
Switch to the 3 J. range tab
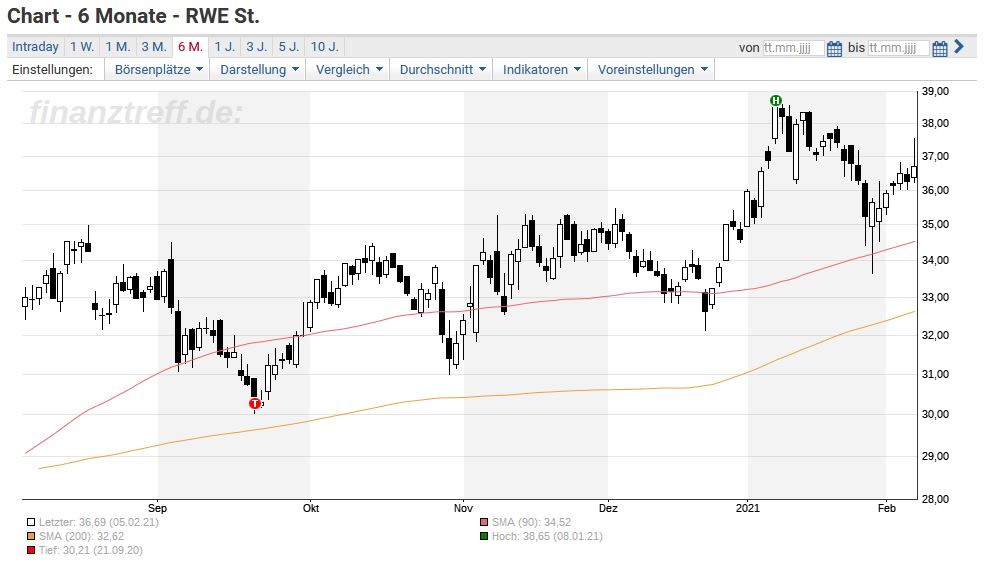257,47
